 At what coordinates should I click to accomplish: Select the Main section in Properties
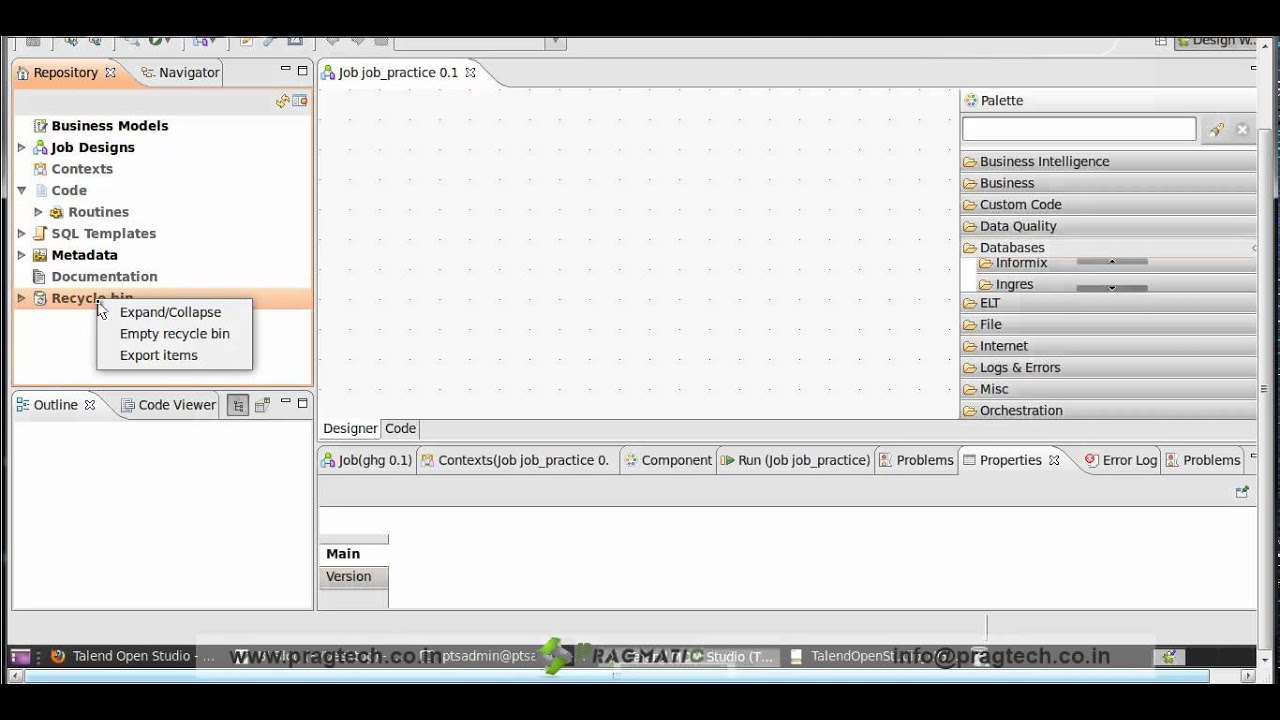pos(353,554)
